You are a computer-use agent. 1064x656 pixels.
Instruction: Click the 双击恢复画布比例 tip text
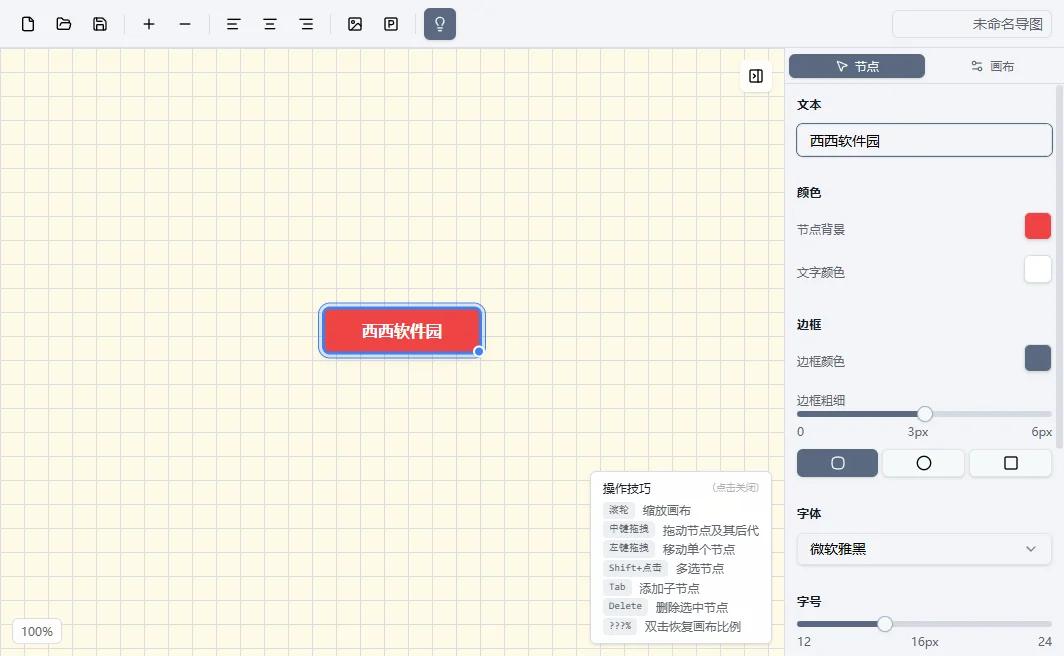692,626
